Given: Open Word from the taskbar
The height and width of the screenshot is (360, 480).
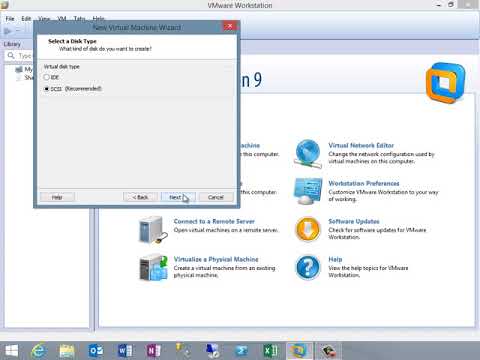Looking at the screenshot, I should 125,351.
